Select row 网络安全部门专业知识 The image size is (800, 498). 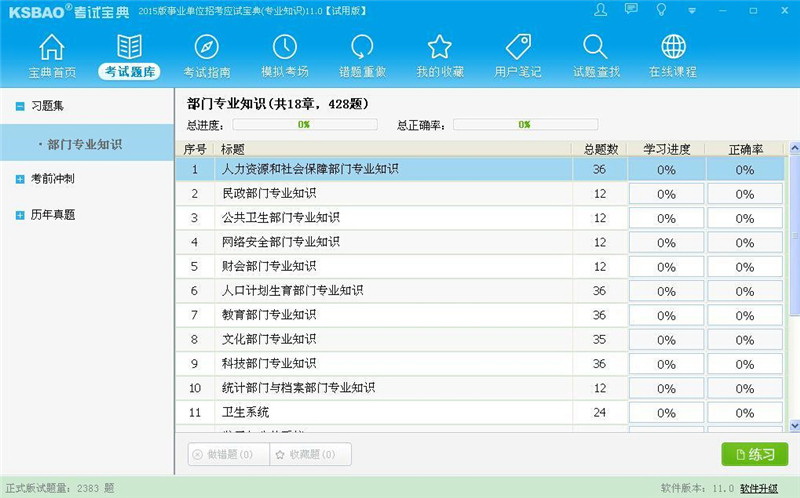pyautogui.click(x=480, y=242)
